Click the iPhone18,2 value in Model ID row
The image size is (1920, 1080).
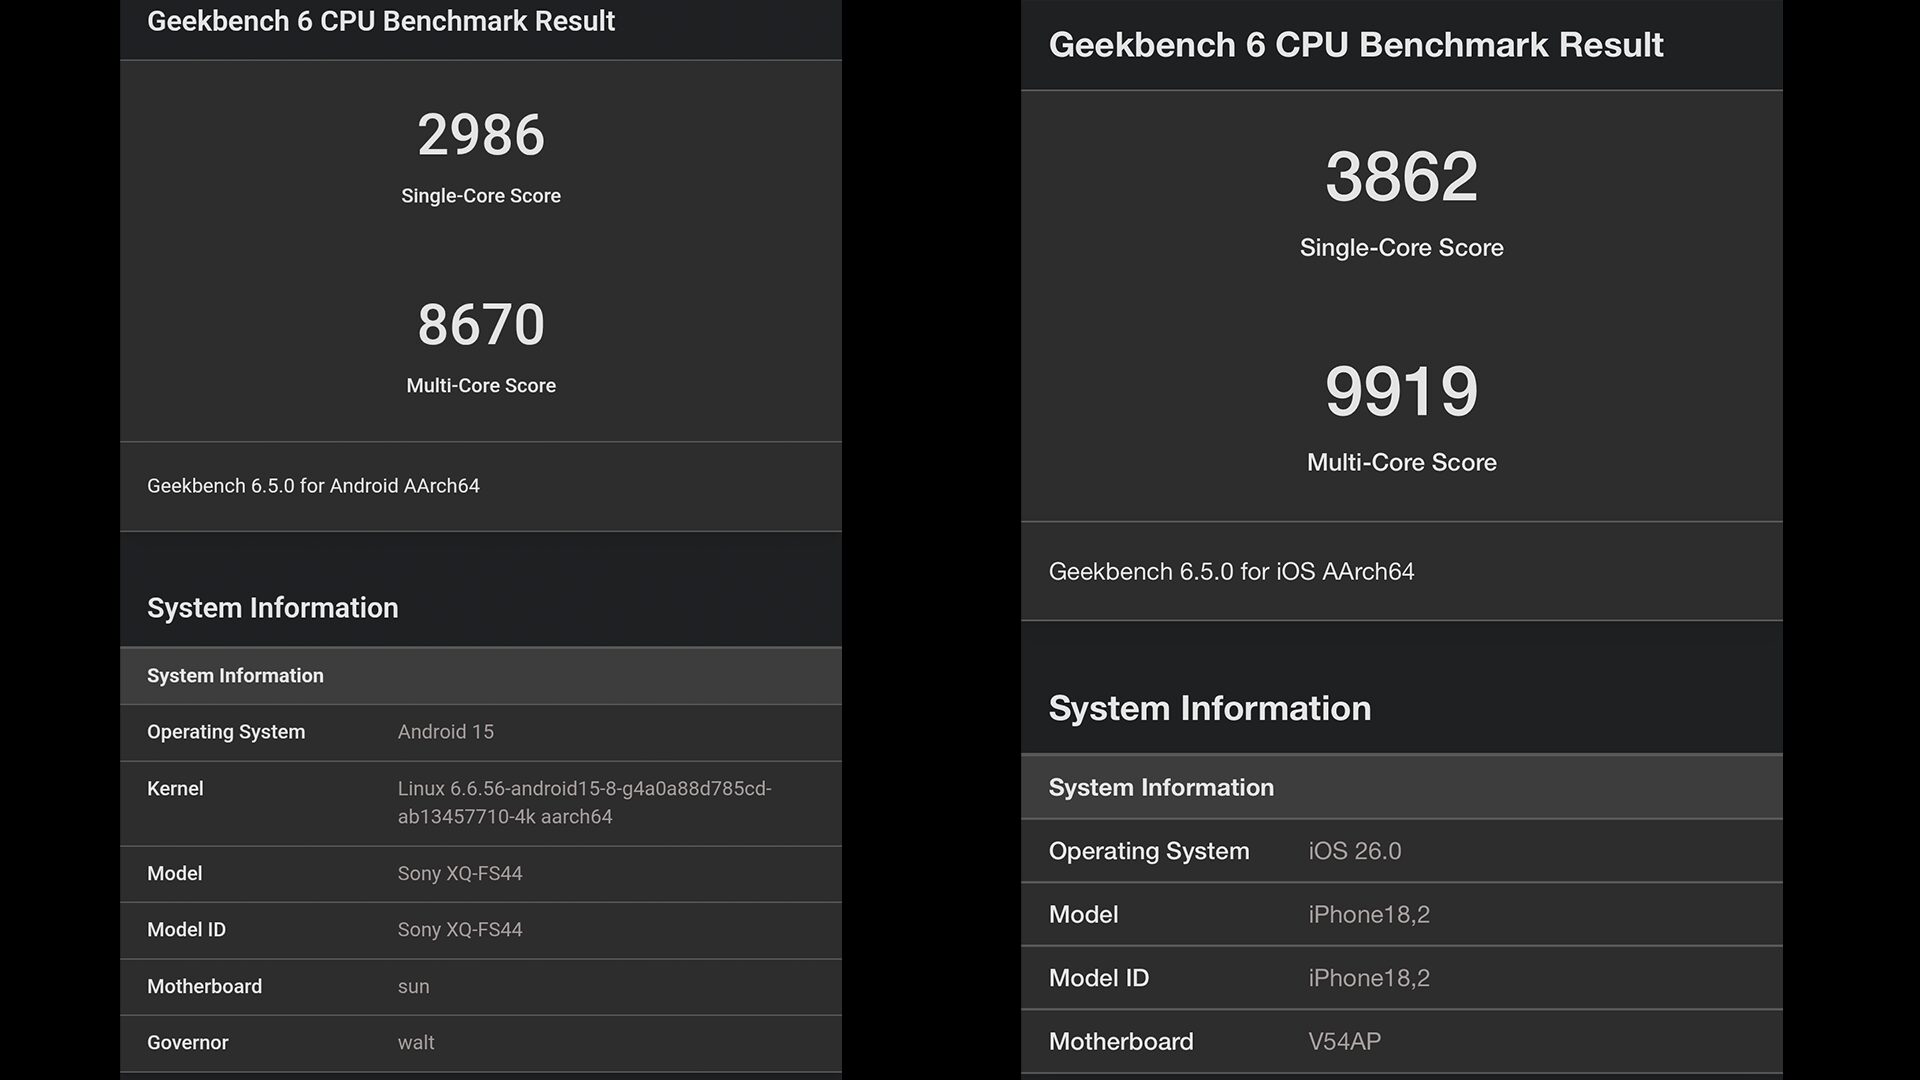(1368, 978)
